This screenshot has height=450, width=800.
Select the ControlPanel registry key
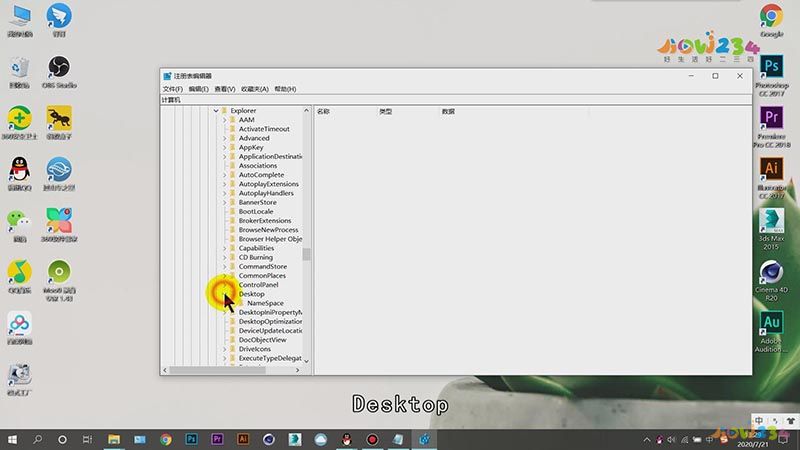click(x=258, y=285)
